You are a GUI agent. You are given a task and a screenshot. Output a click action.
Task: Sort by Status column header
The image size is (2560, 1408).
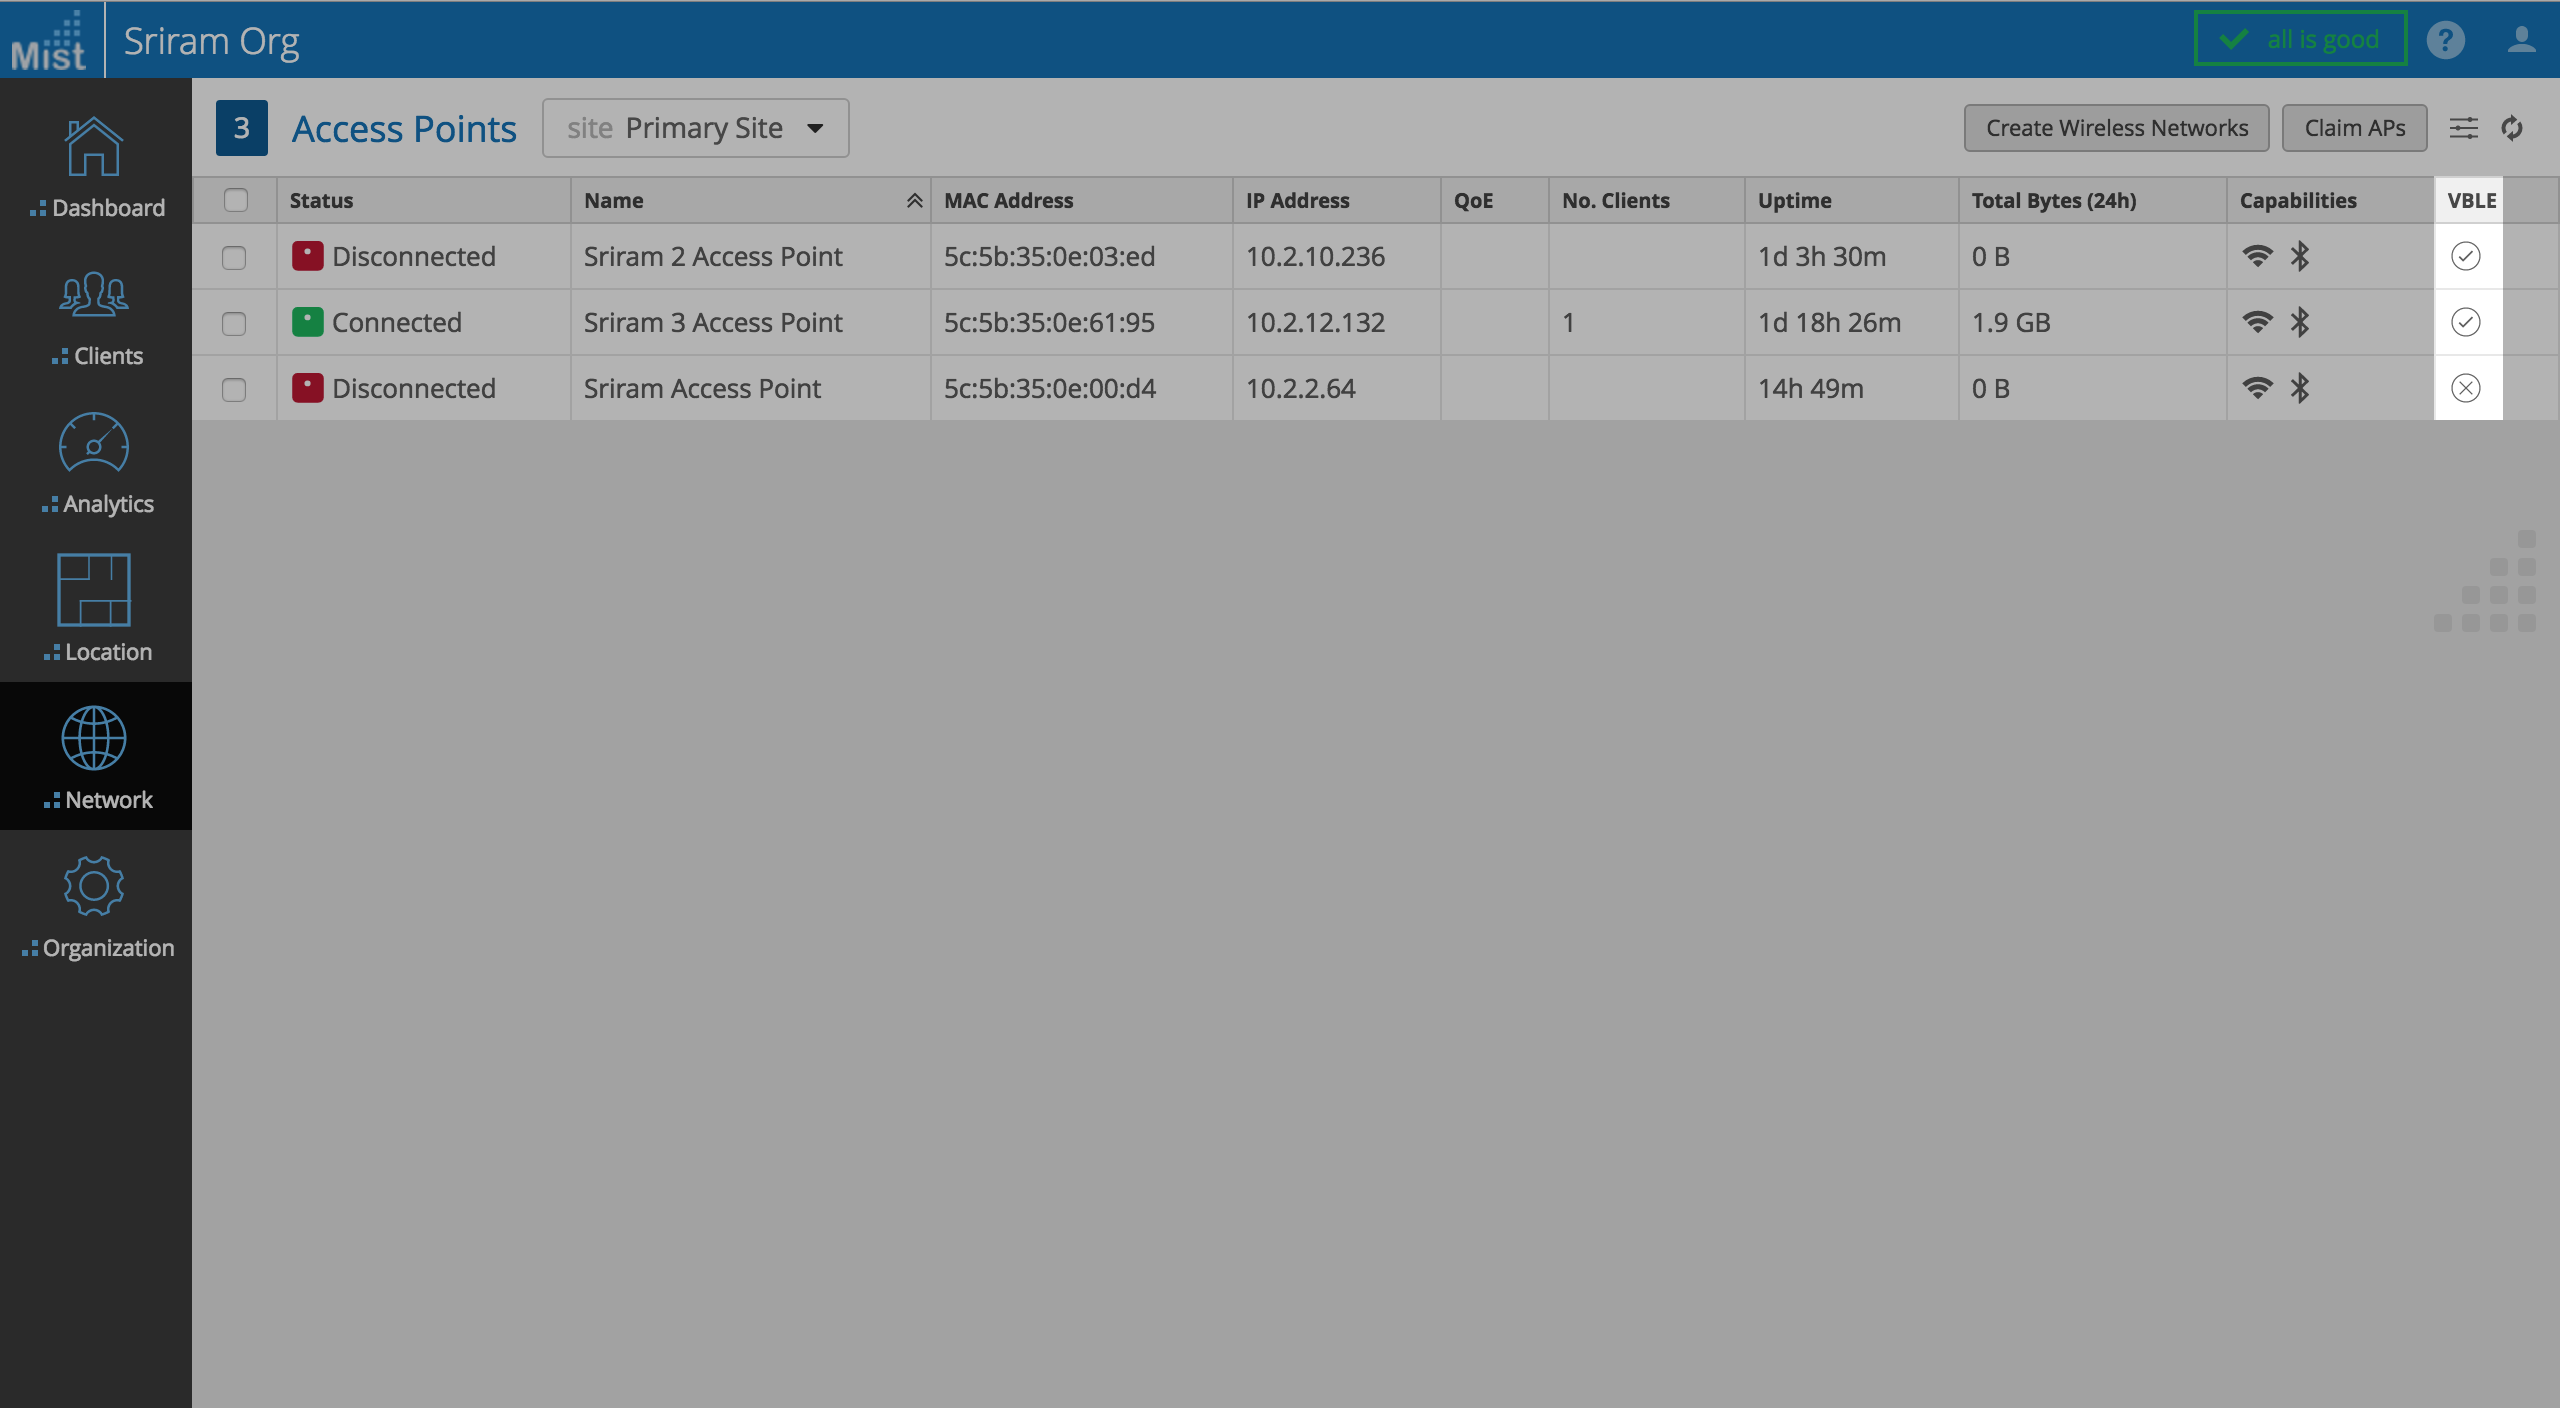click(x=322, y=200)
